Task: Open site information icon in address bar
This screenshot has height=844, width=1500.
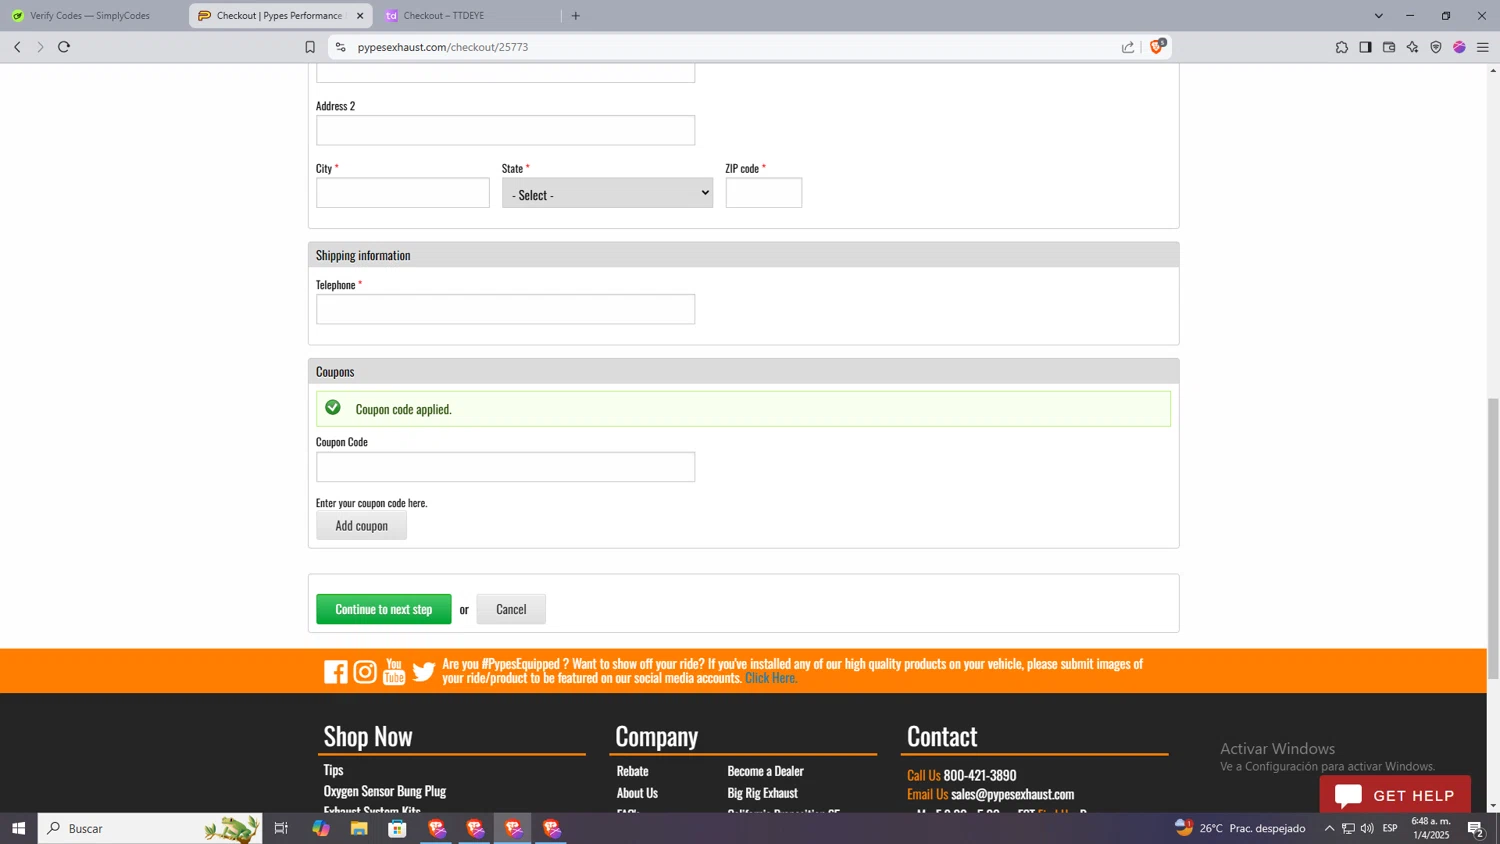Action: coord(340,47)
